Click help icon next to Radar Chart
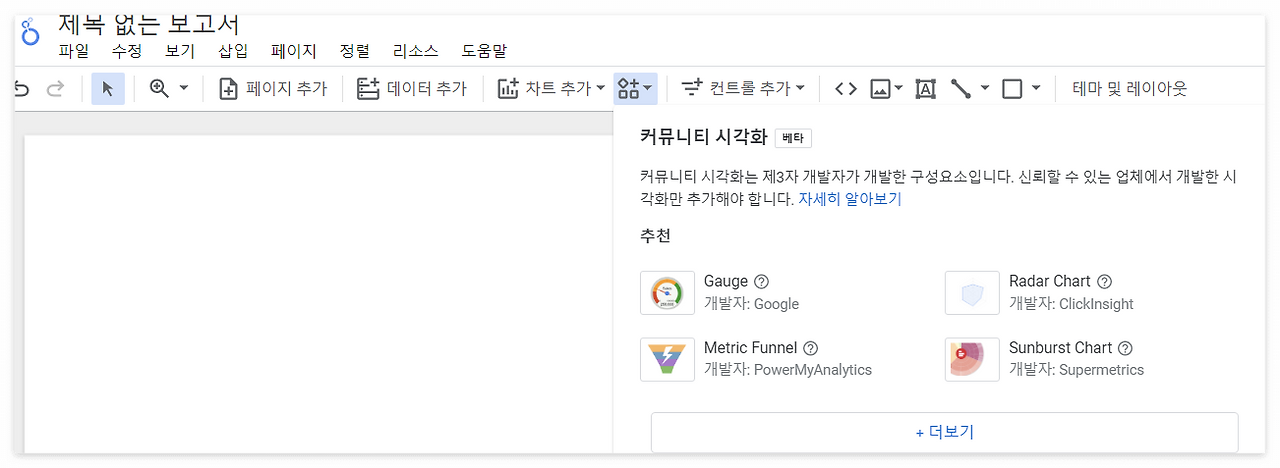 tap(1104, 282)
